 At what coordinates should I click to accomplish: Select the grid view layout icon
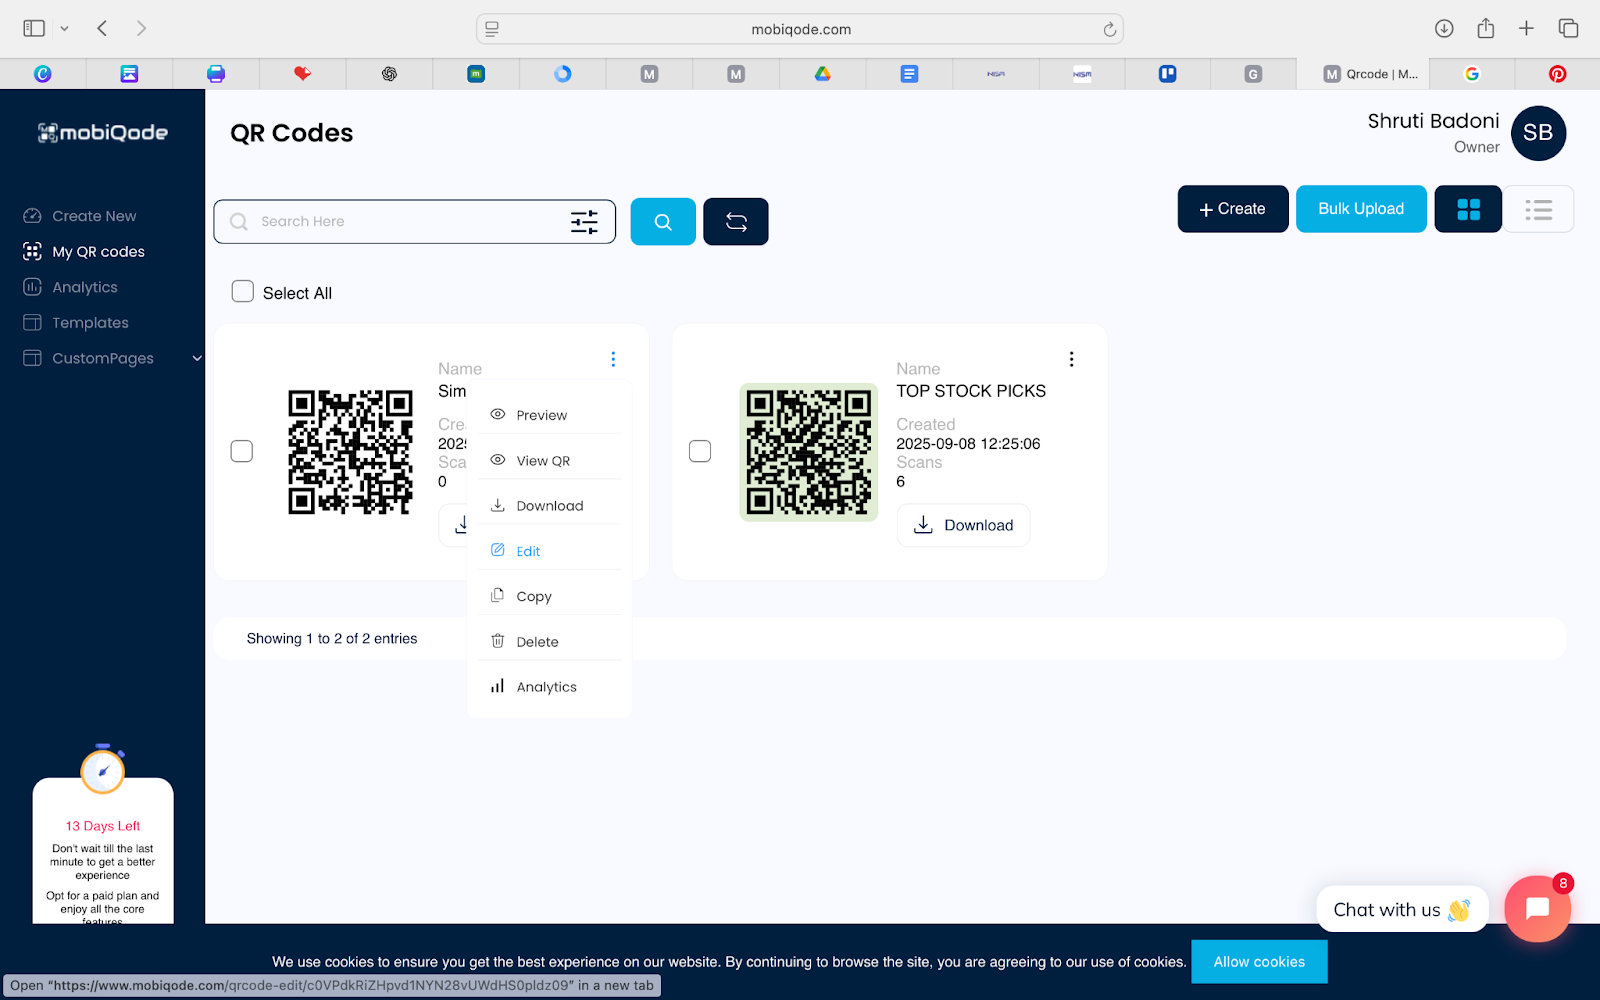click(1467, 209)
